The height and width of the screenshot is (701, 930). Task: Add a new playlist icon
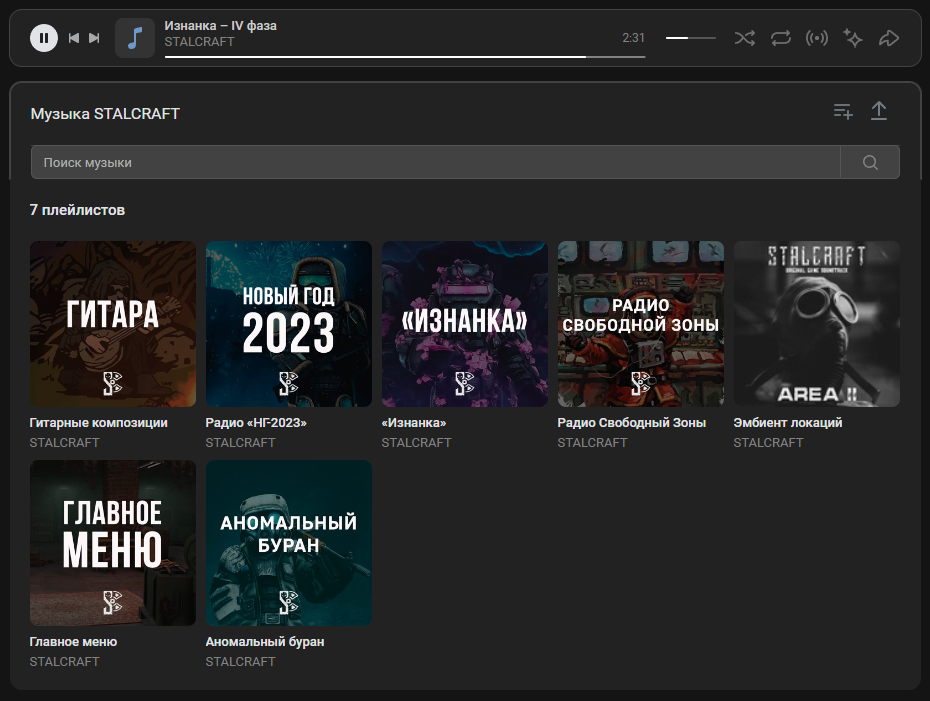(x=843, y=112)
